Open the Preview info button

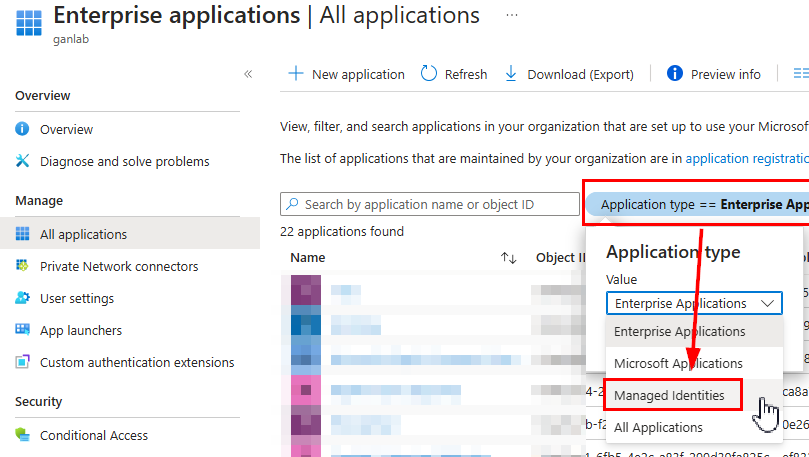714,74
